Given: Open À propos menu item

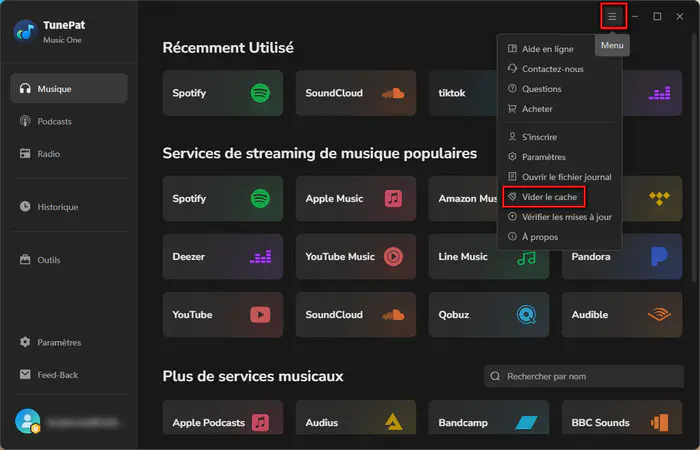Looking at the screenshot, I should [x=559, y=237].
